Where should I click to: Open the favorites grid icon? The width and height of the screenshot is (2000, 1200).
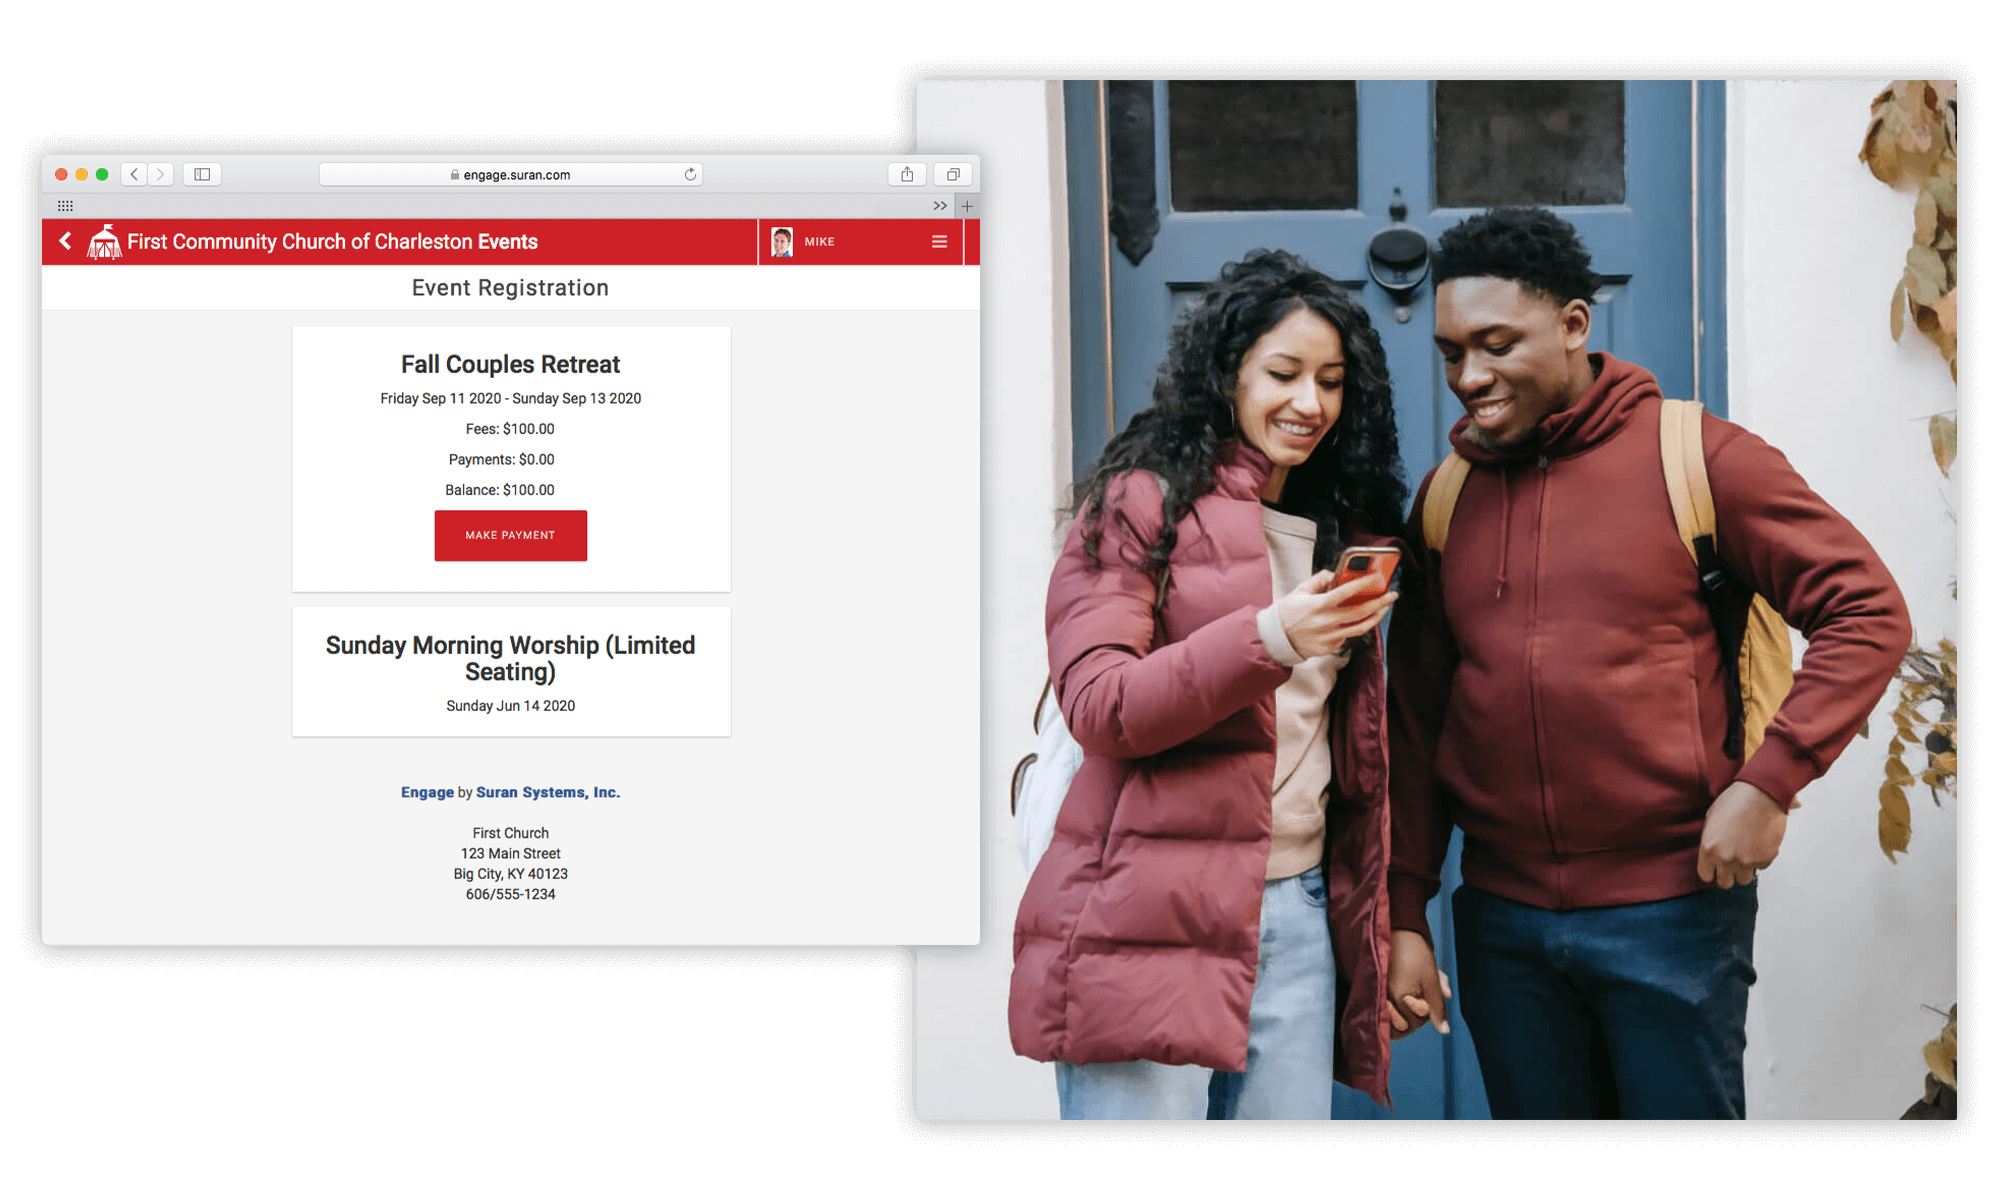click(65, 206)
